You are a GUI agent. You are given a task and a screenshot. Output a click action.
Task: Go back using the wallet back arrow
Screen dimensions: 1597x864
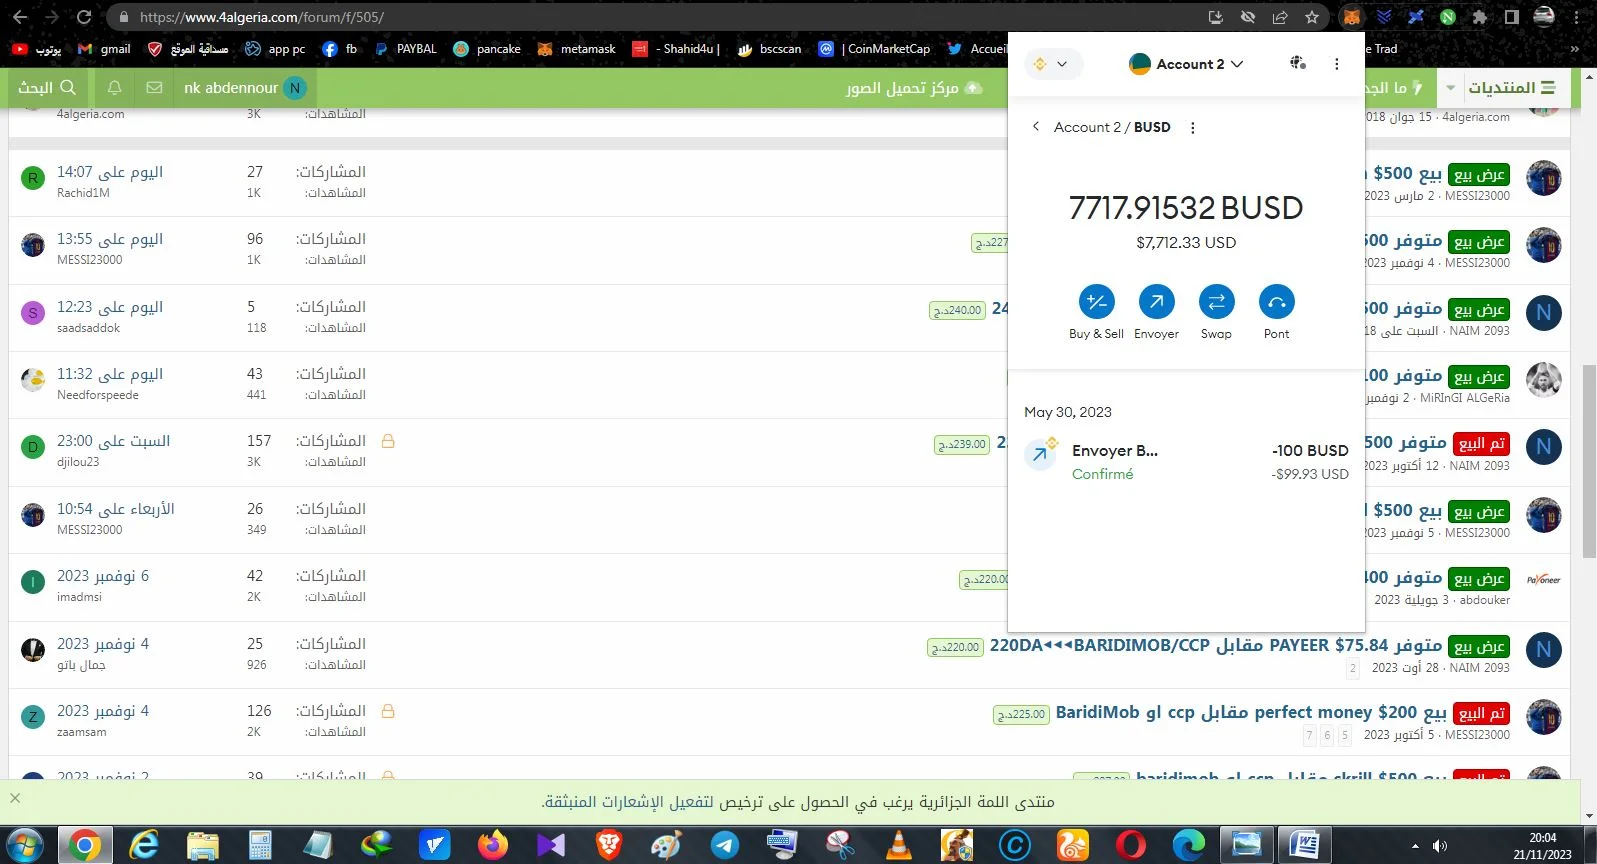tap(1035, 127)
